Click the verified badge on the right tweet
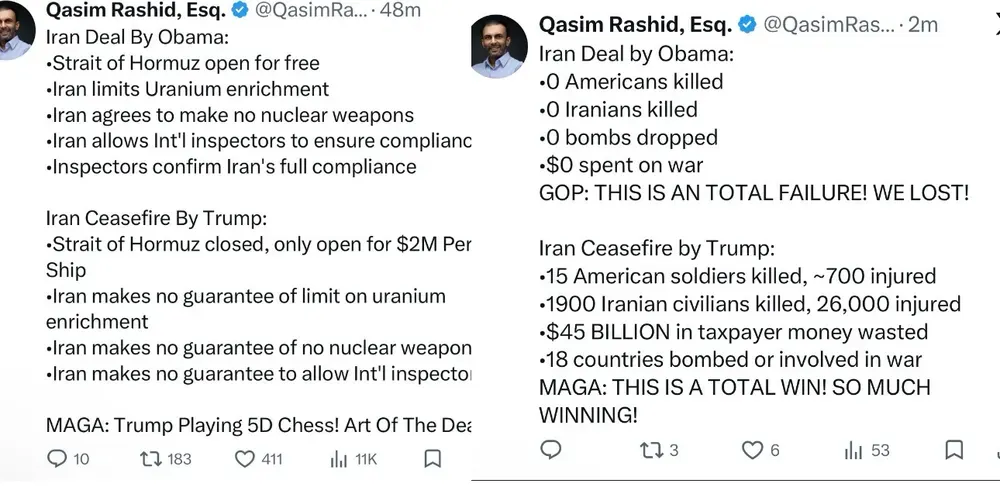1000x495 pixels. coord(747,24)
